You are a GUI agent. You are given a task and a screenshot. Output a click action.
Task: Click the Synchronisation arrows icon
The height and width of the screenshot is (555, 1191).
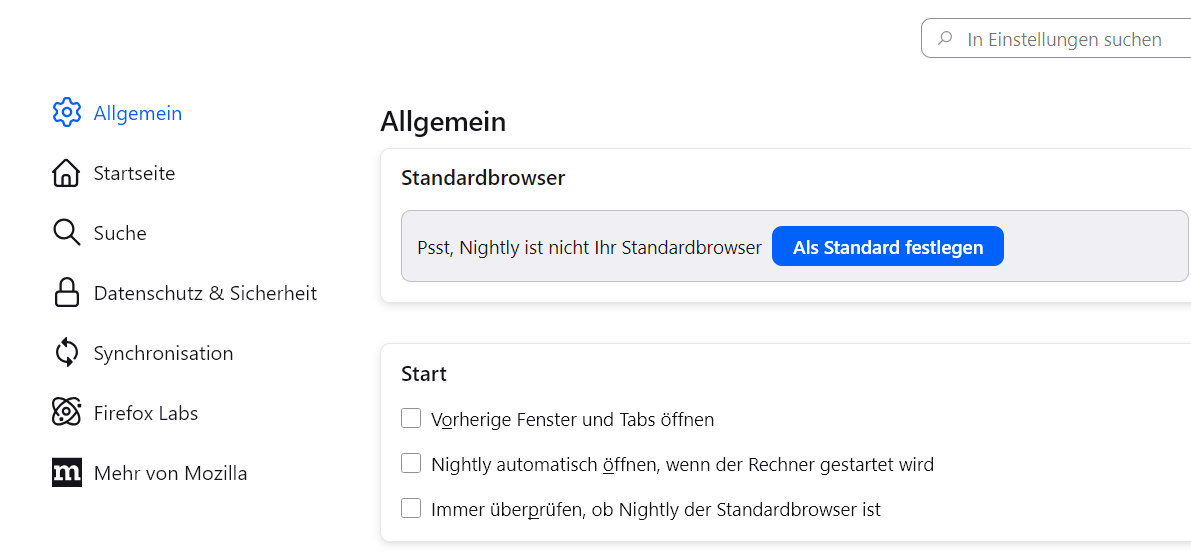[66, 353]
